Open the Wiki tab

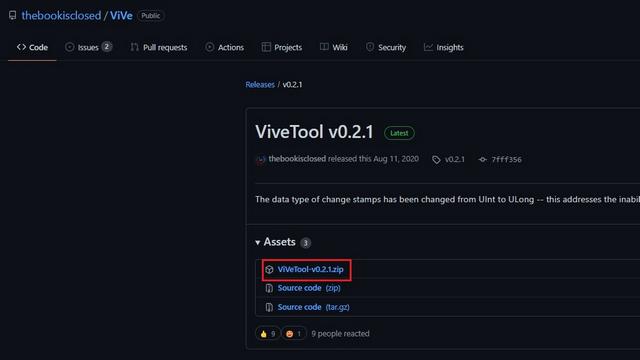pos(334,47)
